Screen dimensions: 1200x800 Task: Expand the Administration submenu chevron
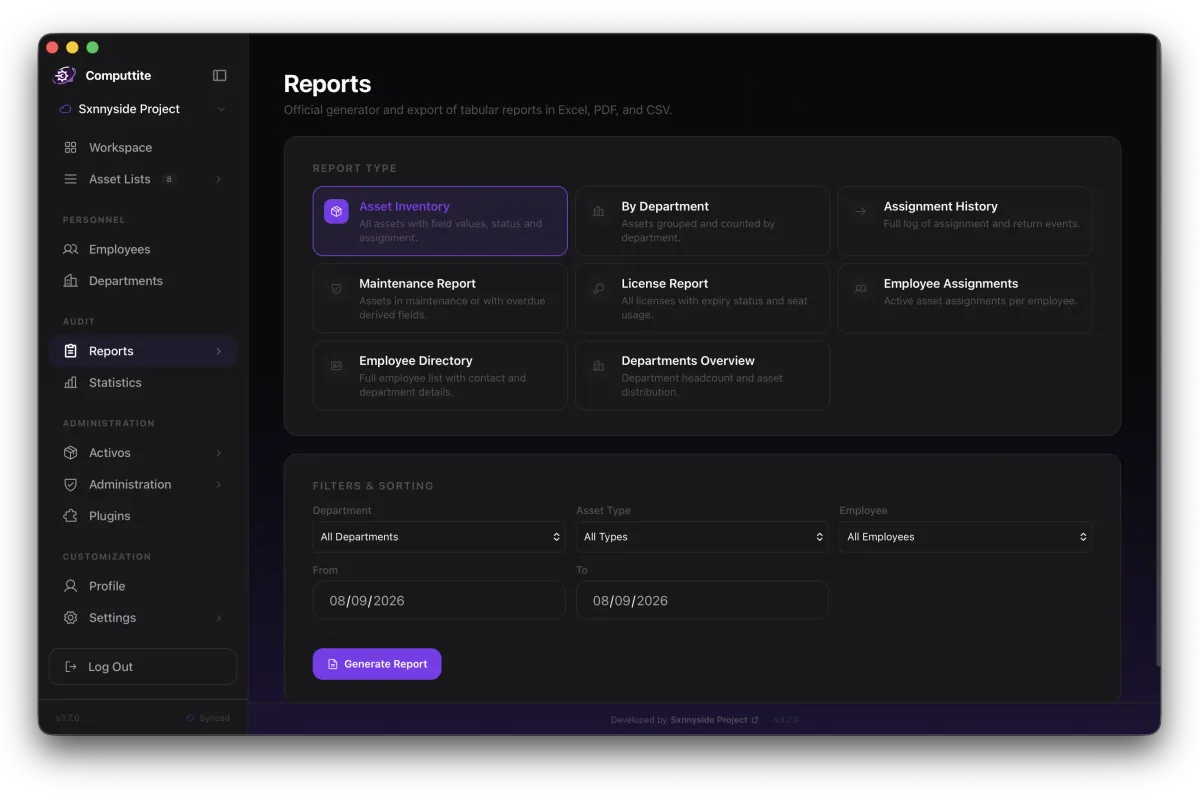coord(218,484)
